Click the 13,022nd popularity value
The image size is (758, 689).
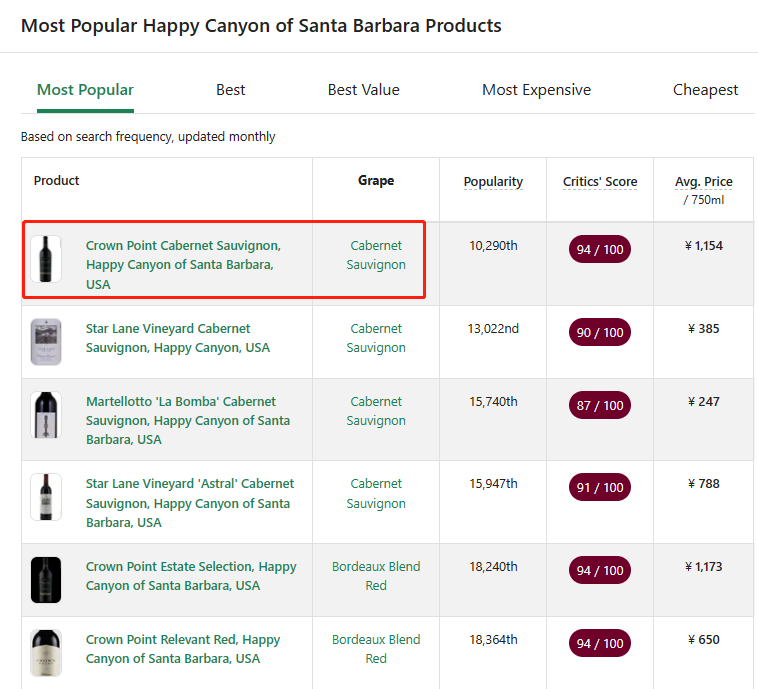point(493,329)
